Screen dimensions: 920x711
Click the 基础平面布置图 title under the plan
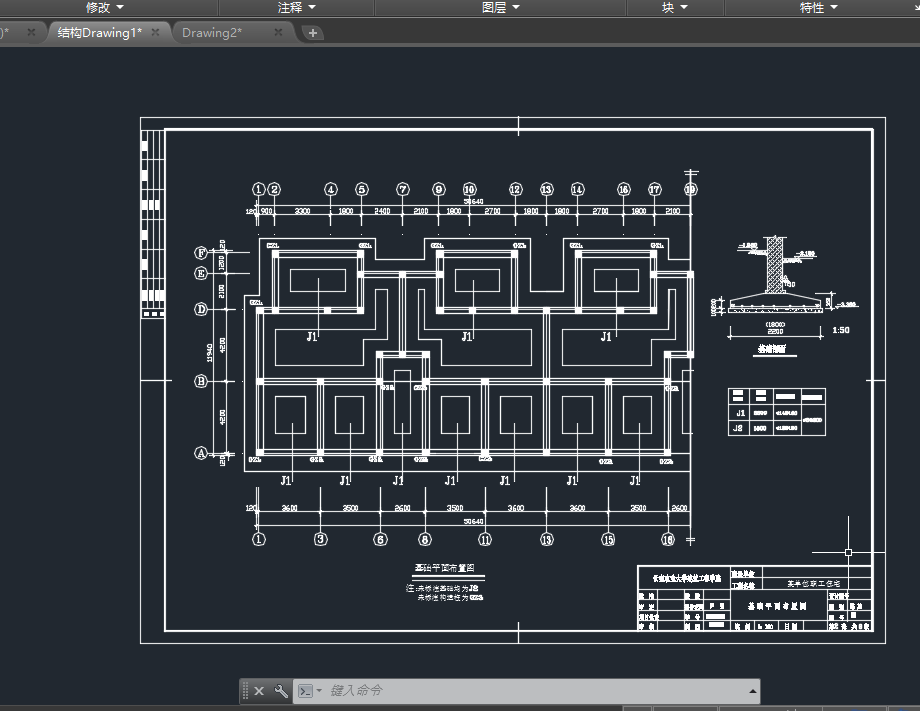click(445, 568)
